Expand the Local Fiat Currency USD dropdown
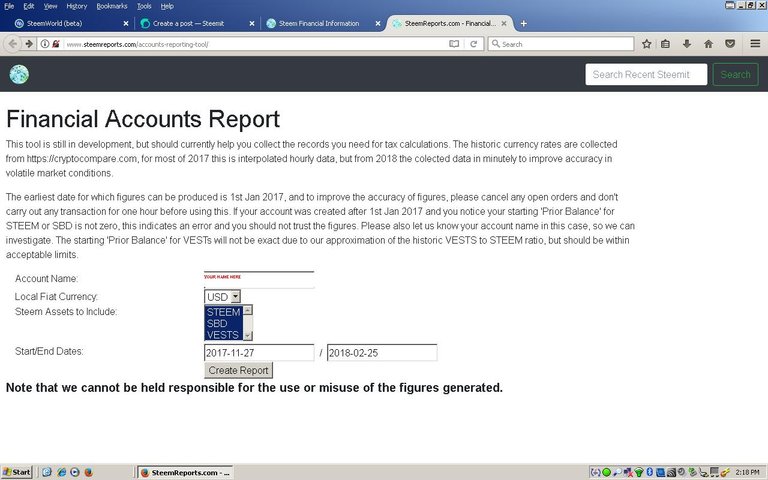This screenshot has height=480, width=768. pos(222,296)
